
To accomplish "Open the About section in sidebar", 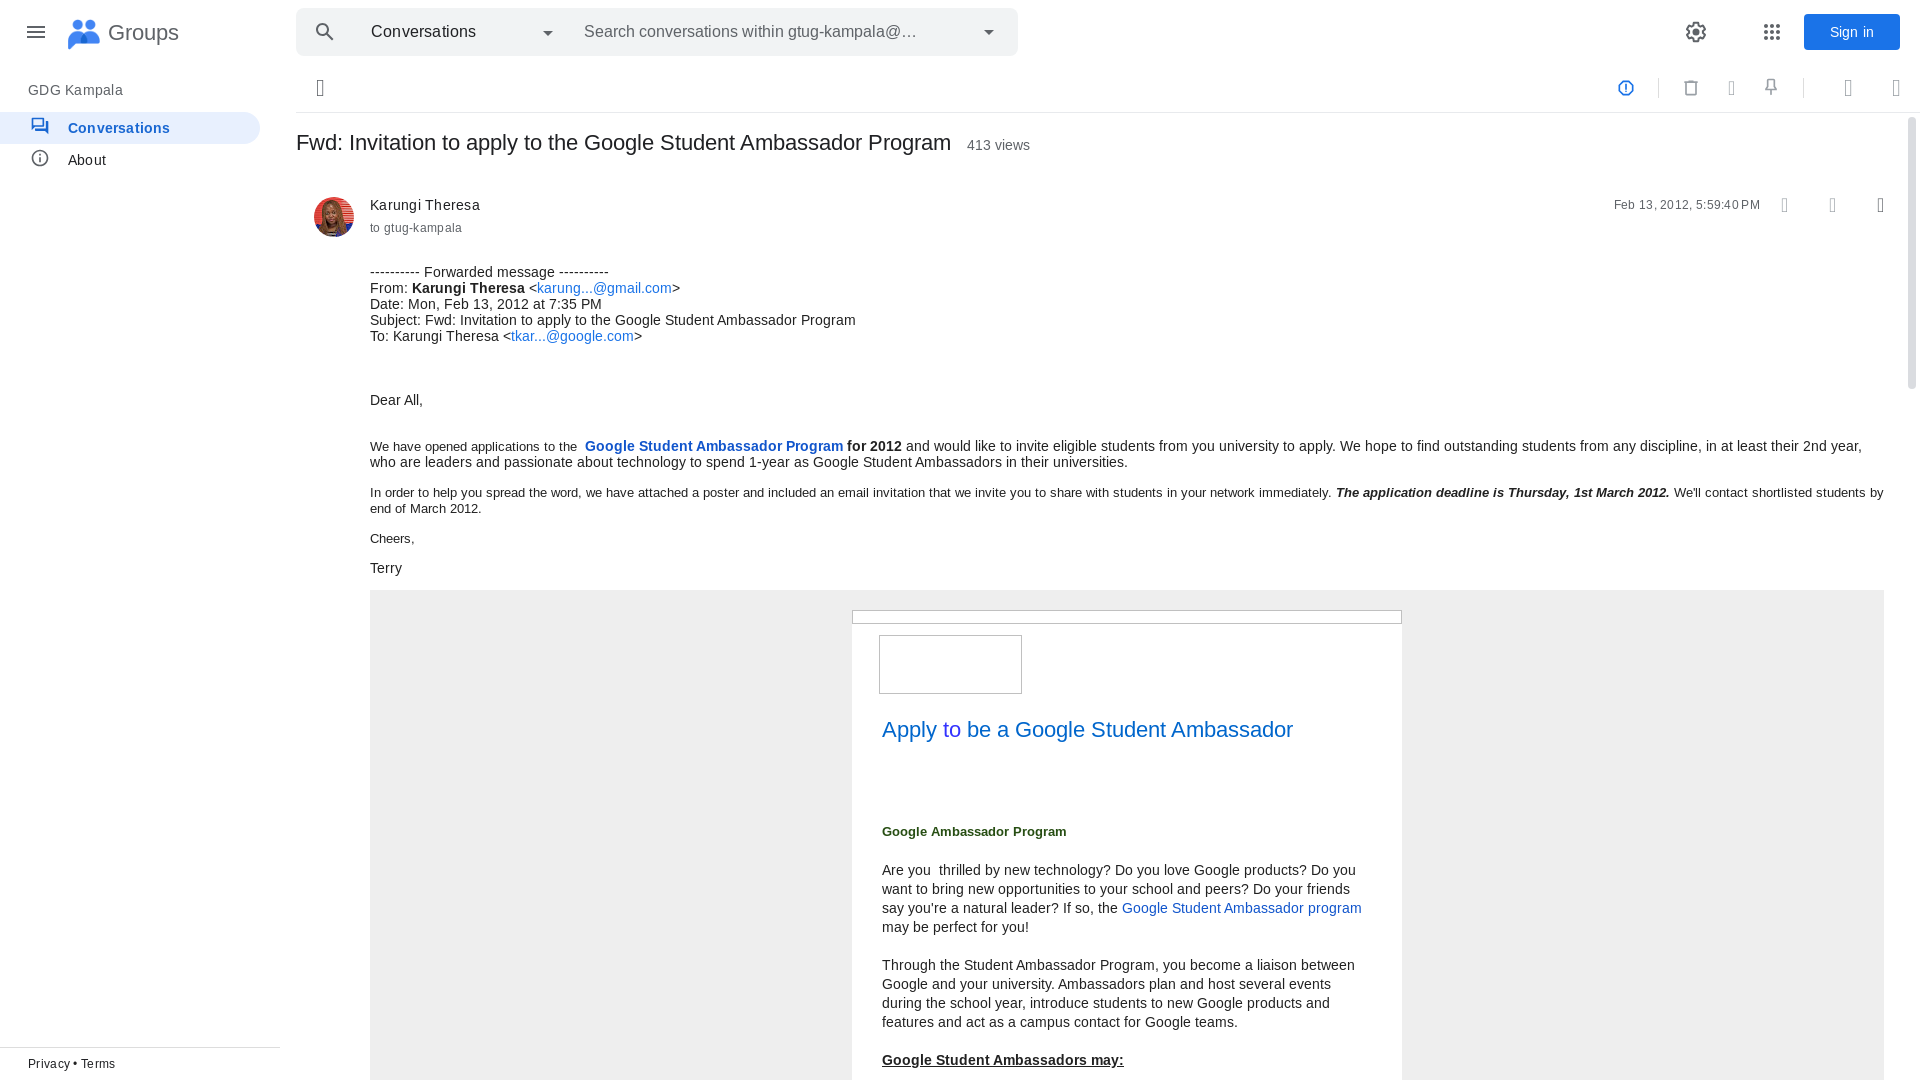I will [x=130, y=160].
